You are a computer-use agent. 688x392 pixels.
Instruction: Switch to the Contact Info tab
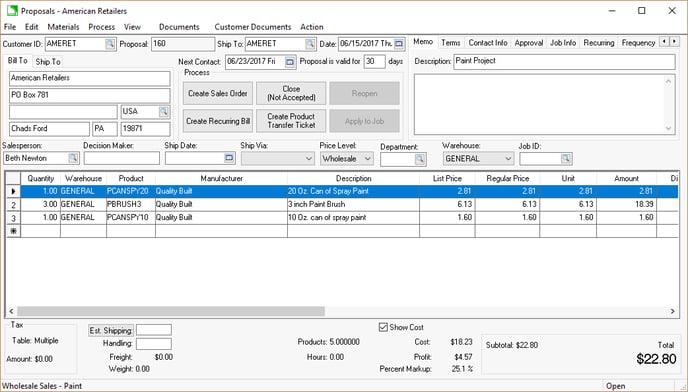(487, 43)
